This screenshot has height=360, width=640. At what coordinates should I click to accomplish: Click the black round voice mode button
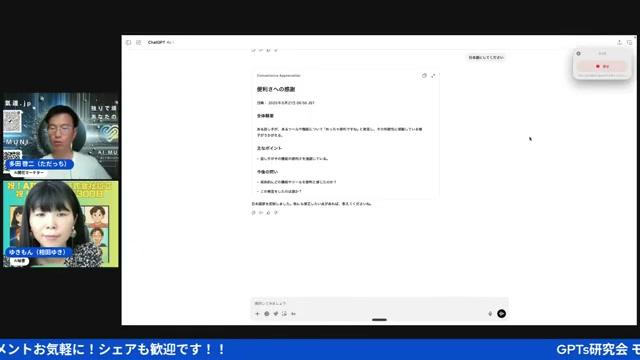[x=502, y=313]
